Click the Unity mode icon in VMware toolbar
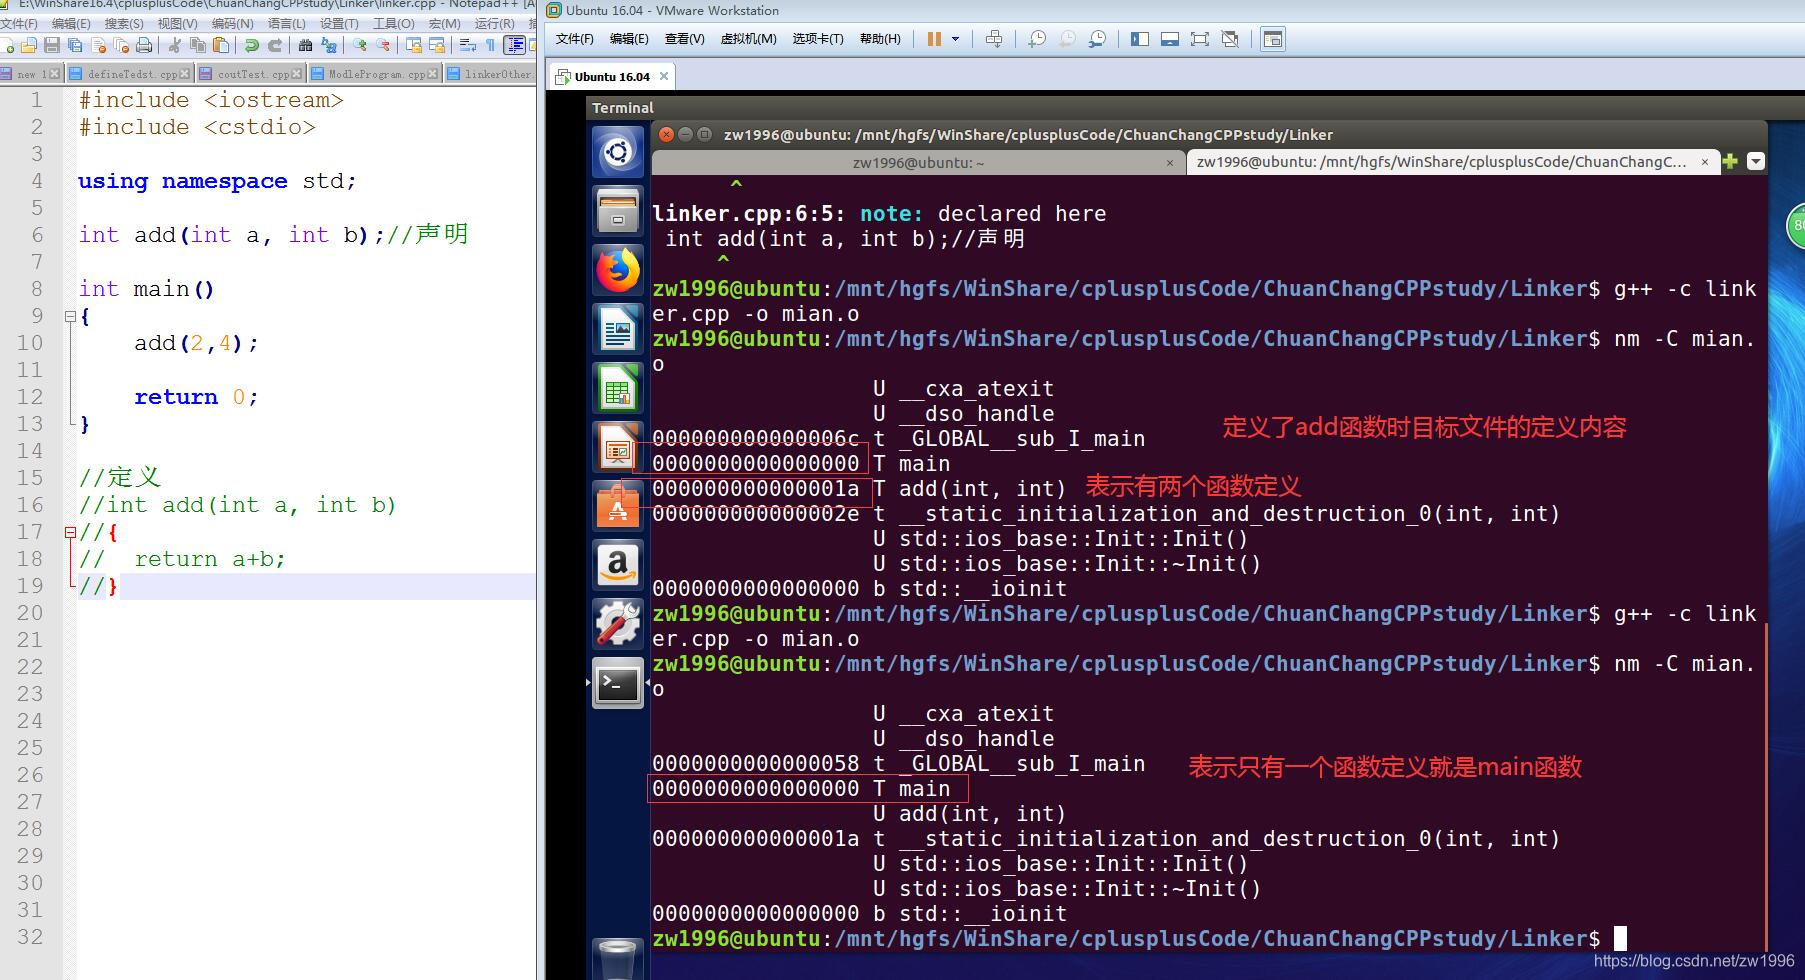Viewport: 1805px width, 980px height. point(1231,39)
